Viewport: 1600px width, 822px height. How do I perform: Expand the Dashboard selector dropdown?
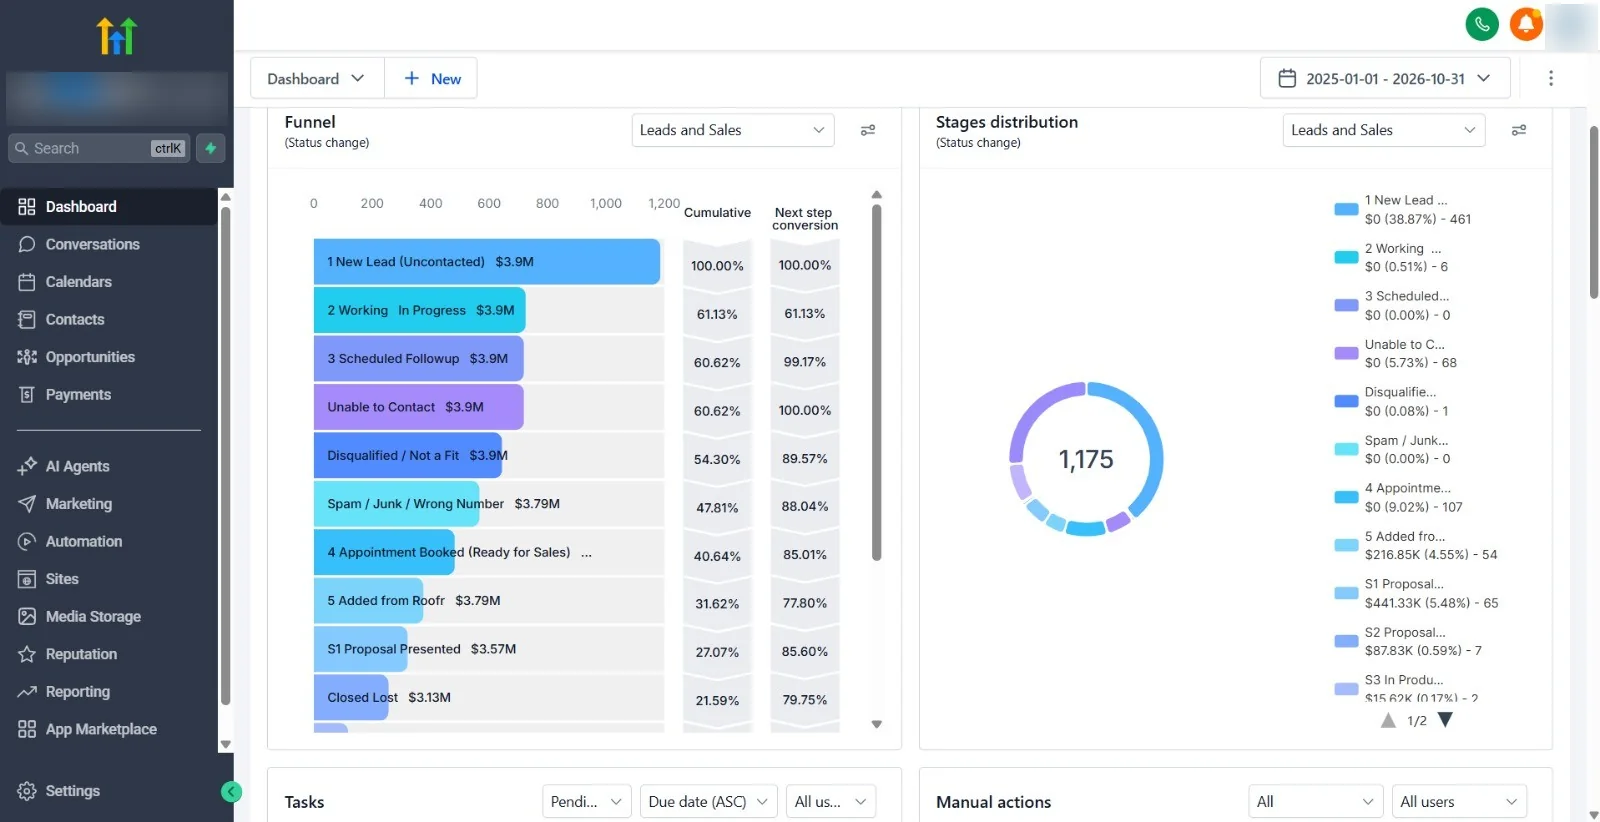(317, 78)
